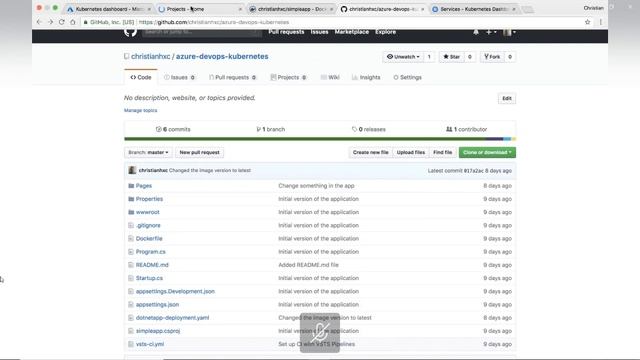This screenshot has height=360, width=640.
Task: Focus the GitHub search field
Action: pos(202,32)
